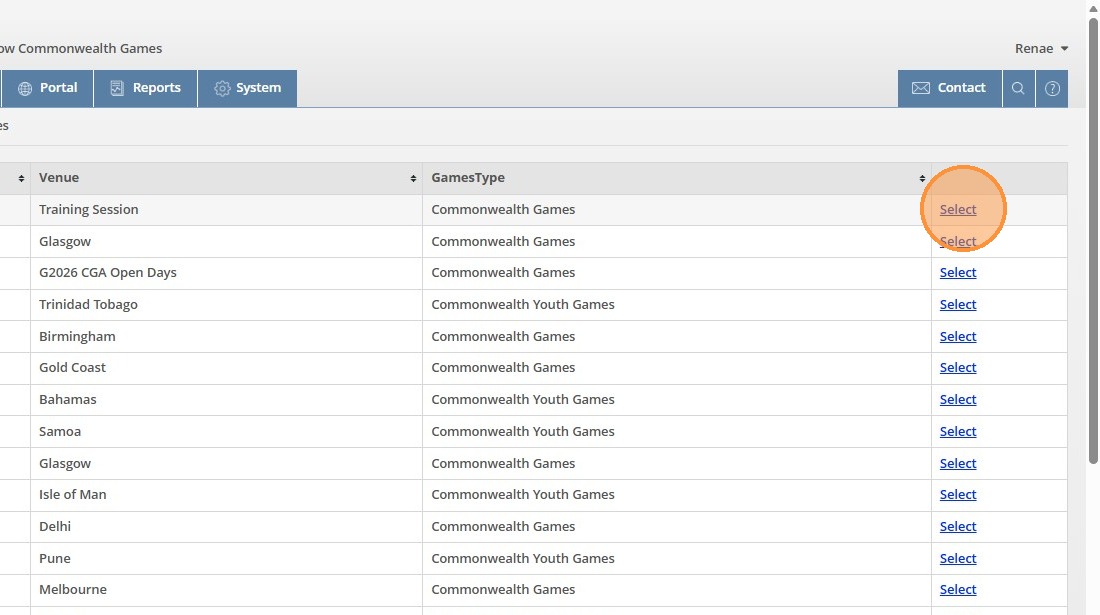Click the Reports document icon
Image resolution: width=1100 pixels, height=615 pixels.
click(x=117, y=88)
